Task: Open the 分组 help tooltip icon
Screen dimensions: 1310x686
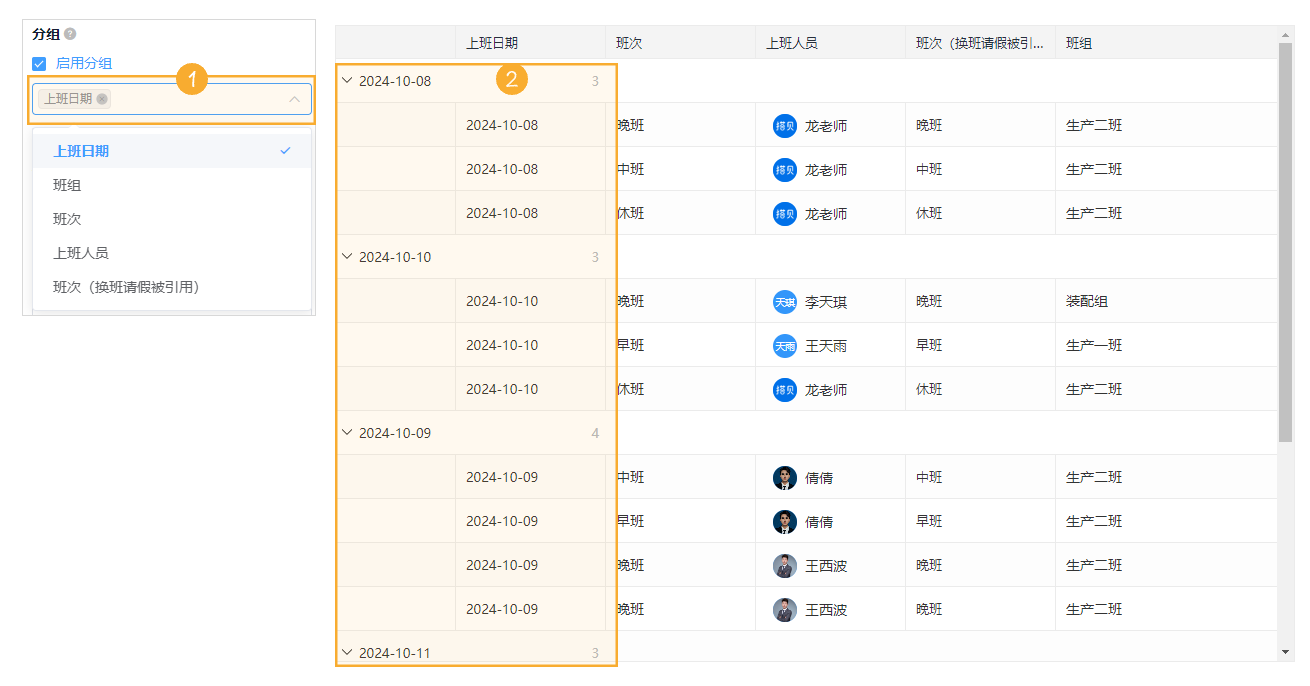Action: [68, 33]
